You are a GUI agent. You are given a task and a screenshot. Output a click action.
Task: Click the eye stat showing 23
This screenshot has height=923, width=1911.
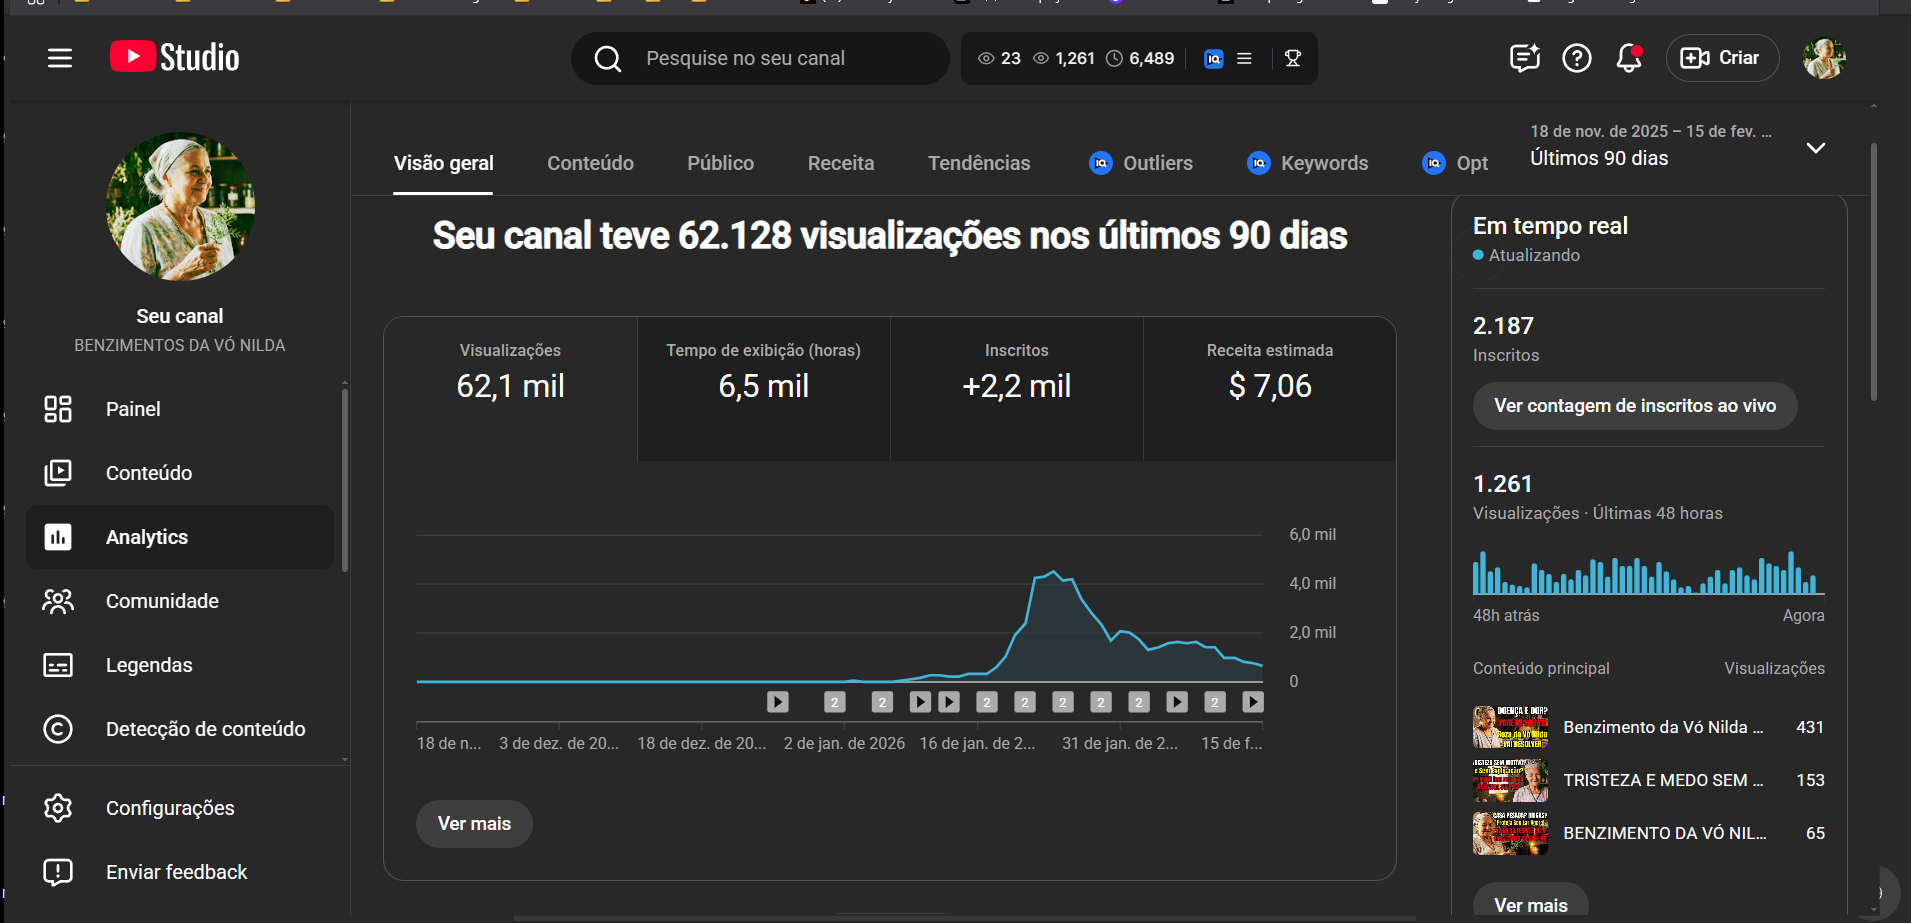999,59
